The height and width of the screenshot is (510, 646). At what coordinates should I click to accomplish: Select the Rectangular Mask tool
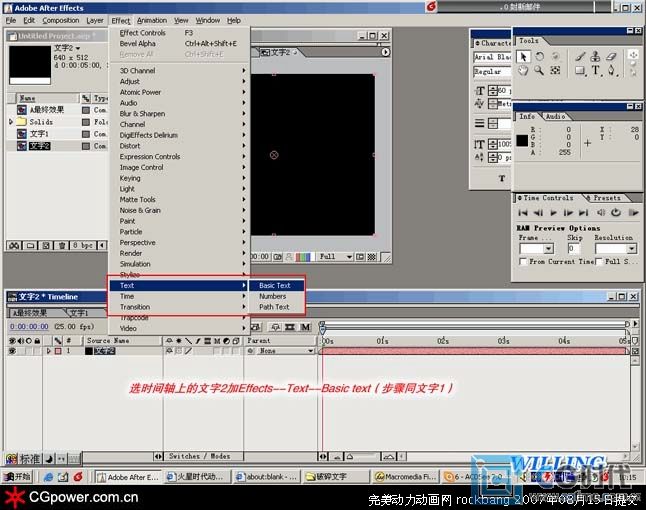580,71
